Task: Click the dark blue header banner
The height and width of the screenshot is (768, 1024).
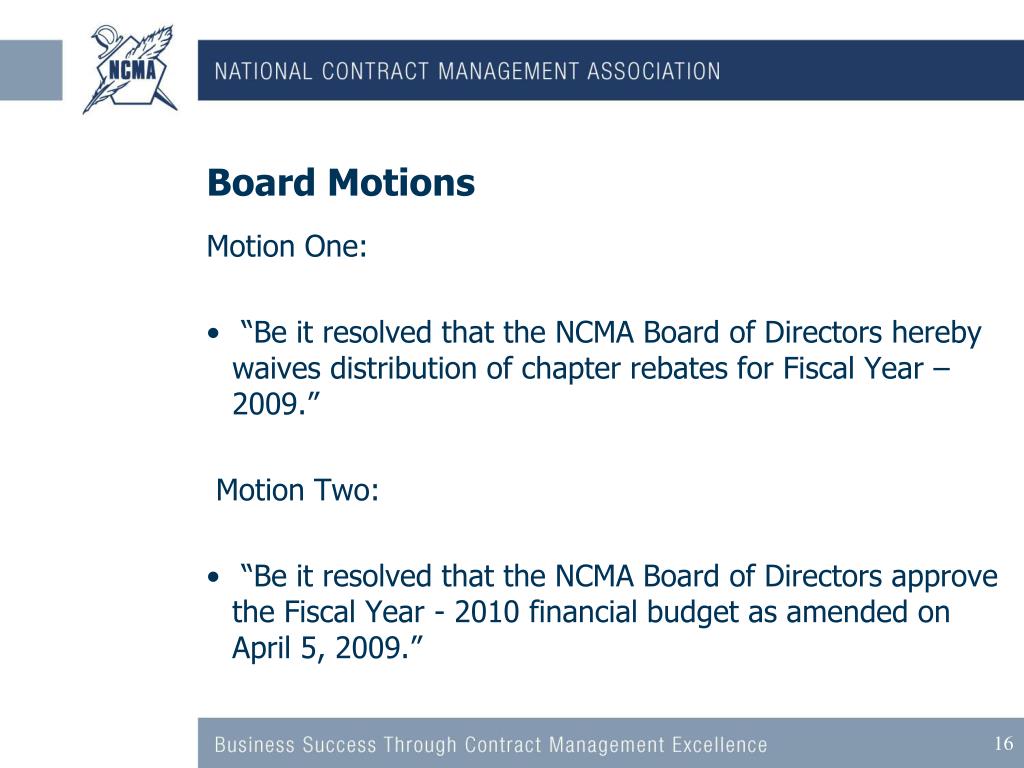Action: click(x=611, y=70)
